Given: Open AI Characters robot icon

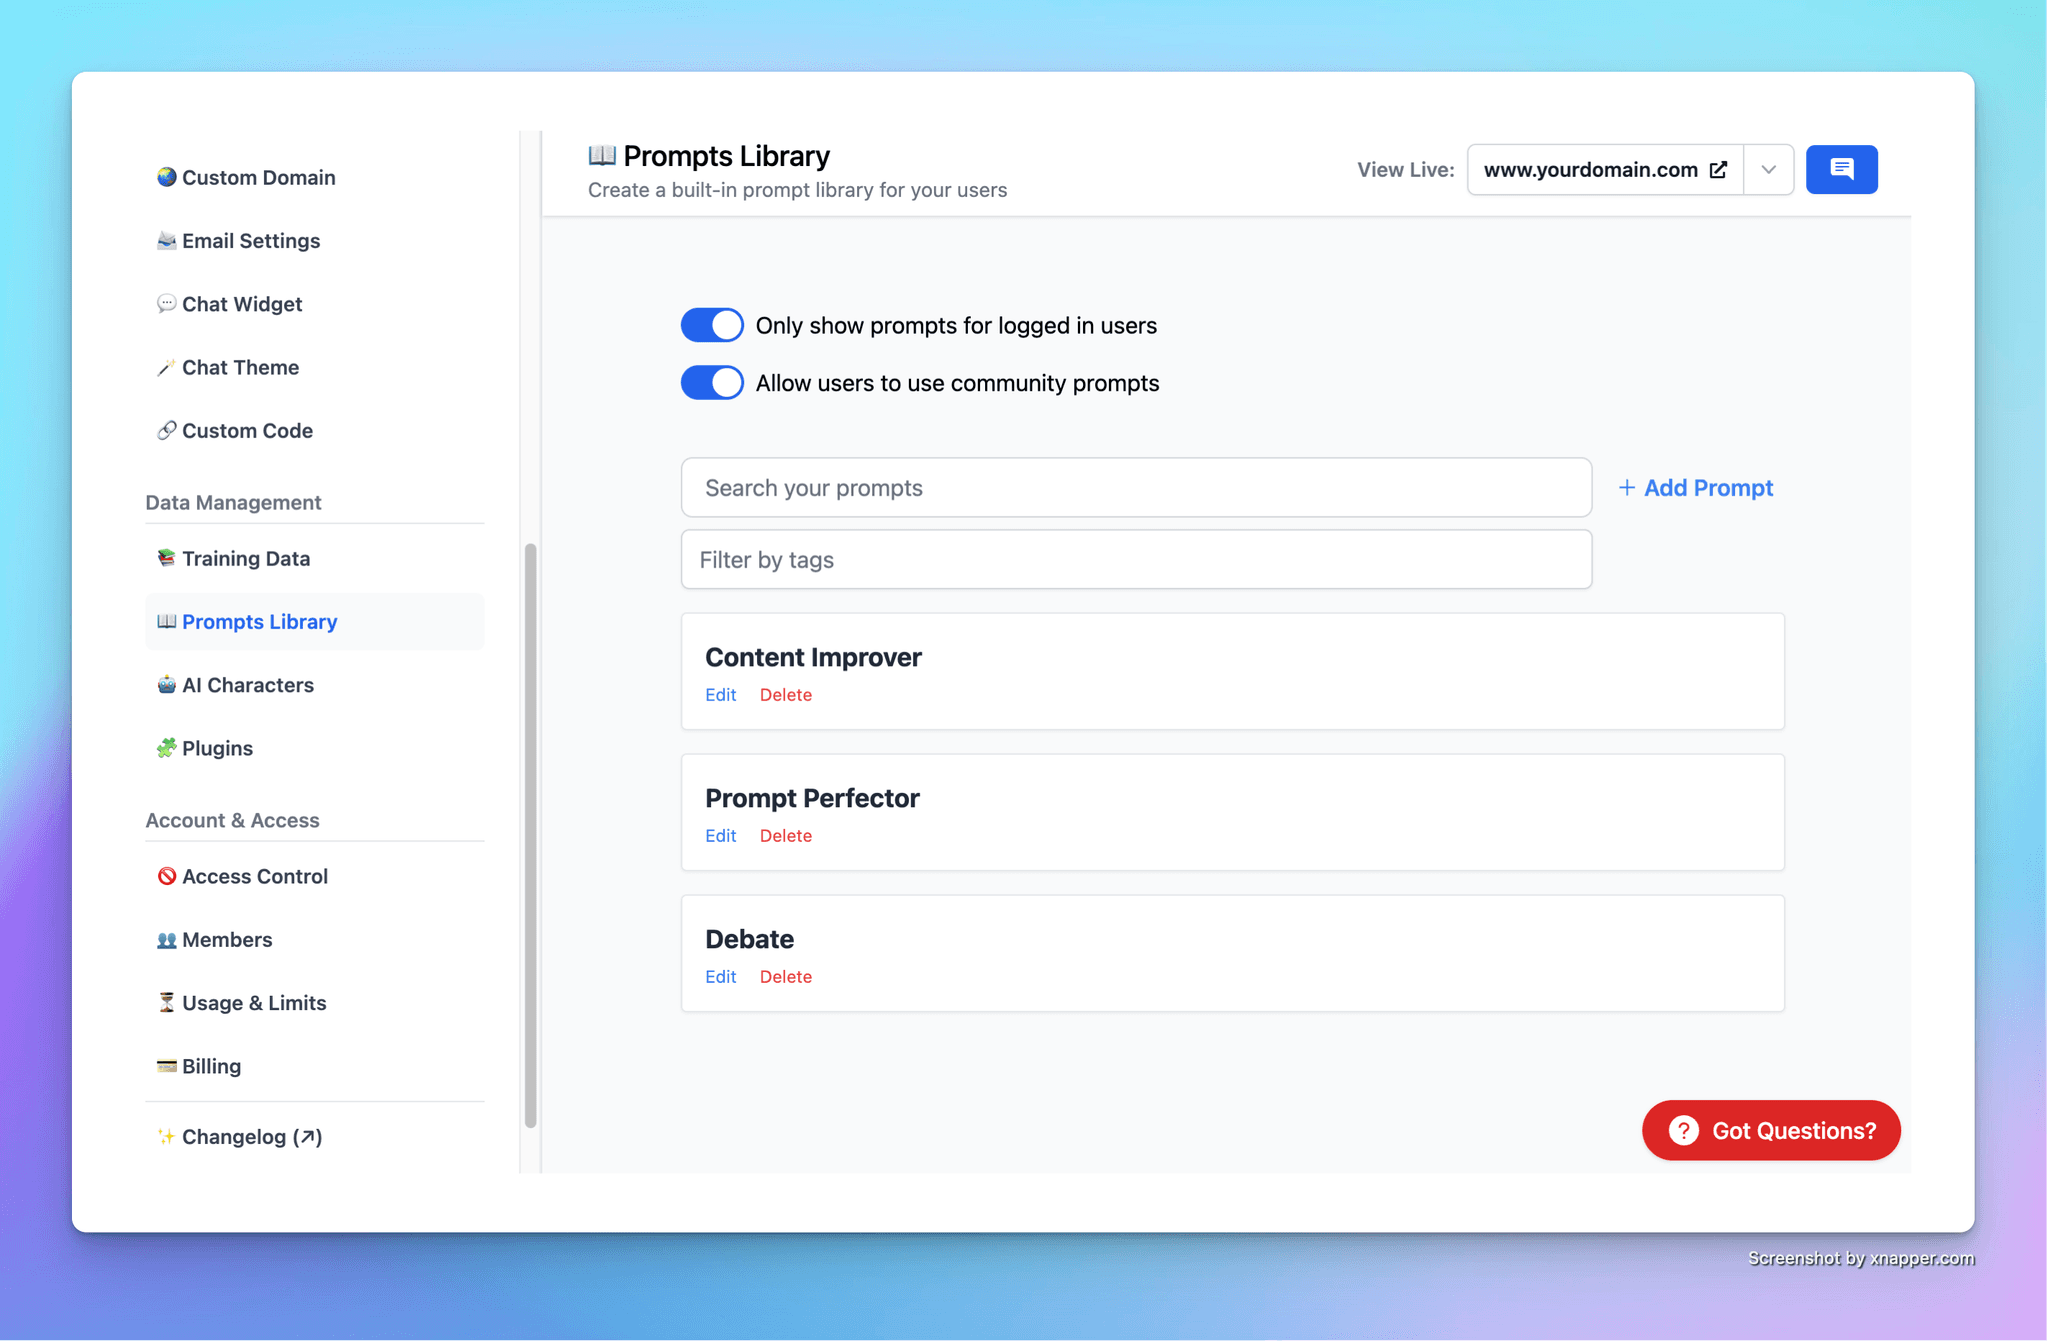Looking at the screenshot, I should (x=167, y=685).
